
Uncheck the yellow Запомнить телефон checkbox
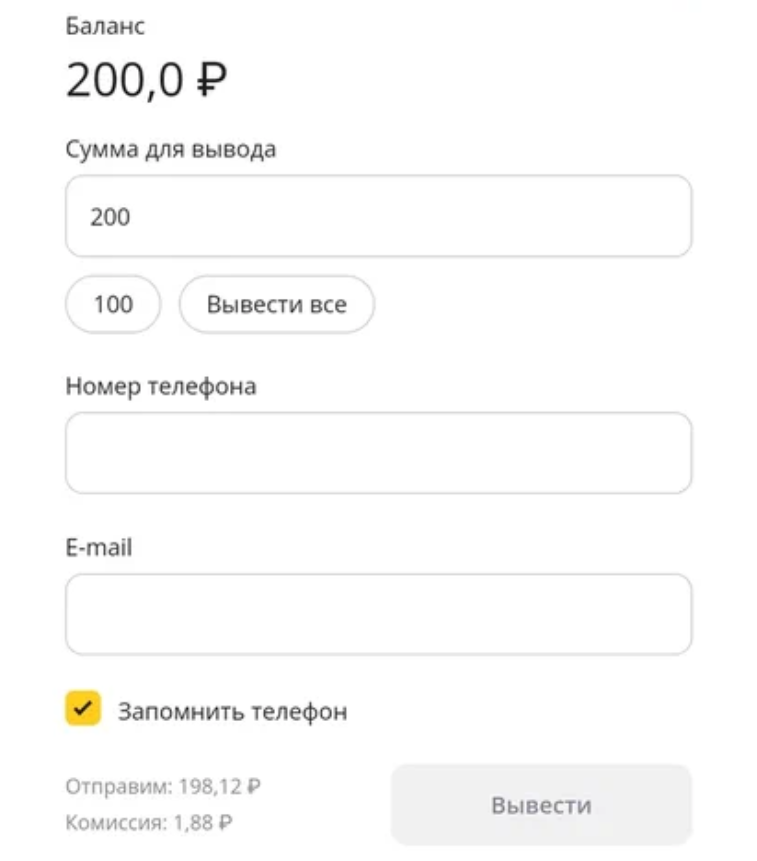[x=83, y=708]
